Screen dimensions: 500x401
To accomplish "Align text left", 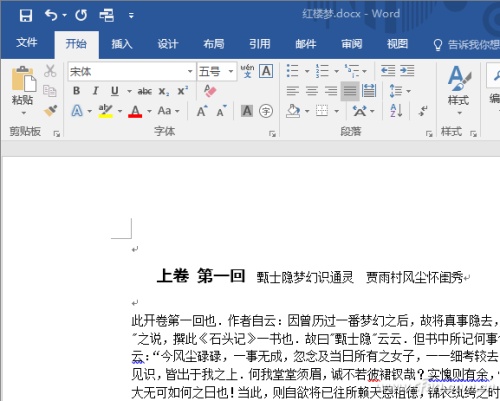I will coord(292,91).
